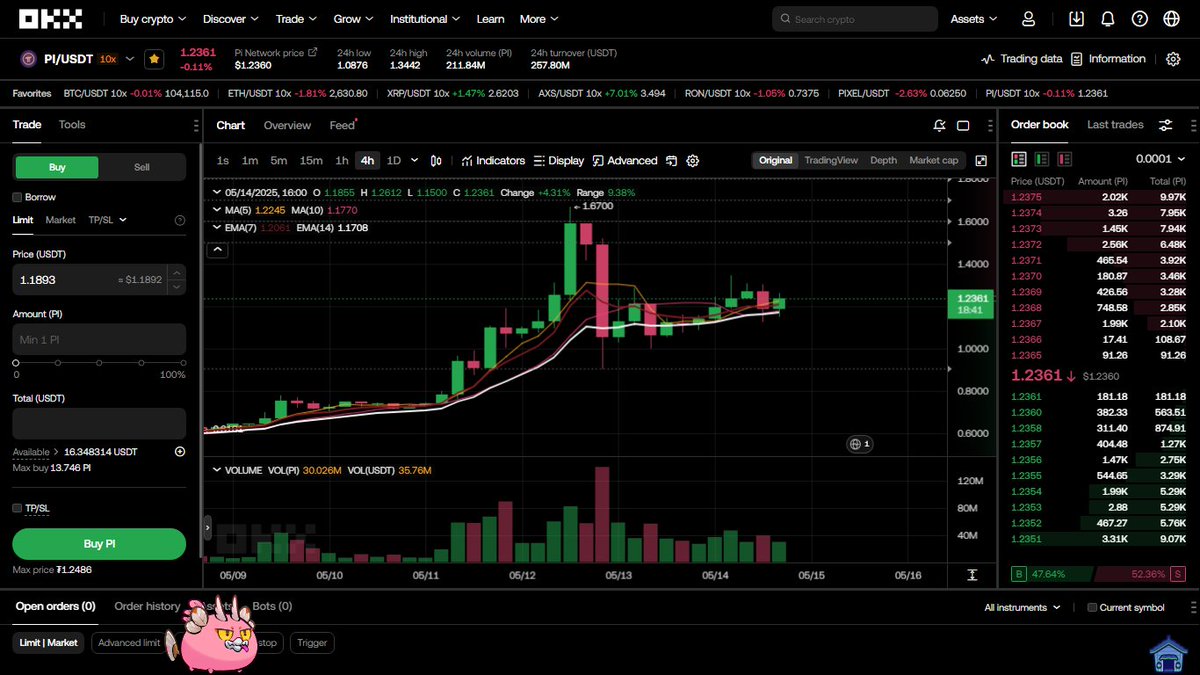
Task: Open order book precision 0.0001 dropdown
Action: [1160, 158]
